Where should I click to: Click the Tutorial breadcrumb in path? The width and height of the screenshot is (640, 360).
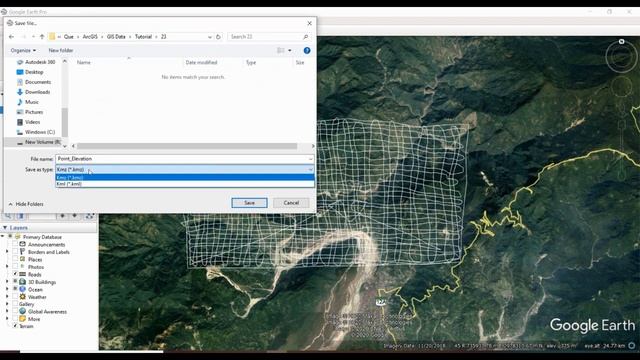click(143, 37)
